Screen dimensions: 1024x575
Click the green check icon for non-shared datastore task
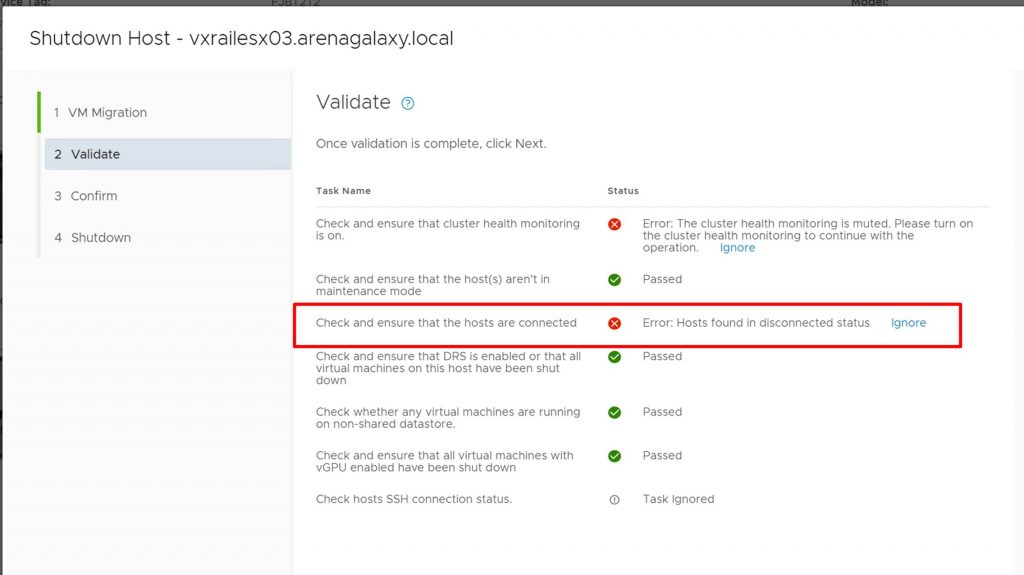[x=615, y=412]
